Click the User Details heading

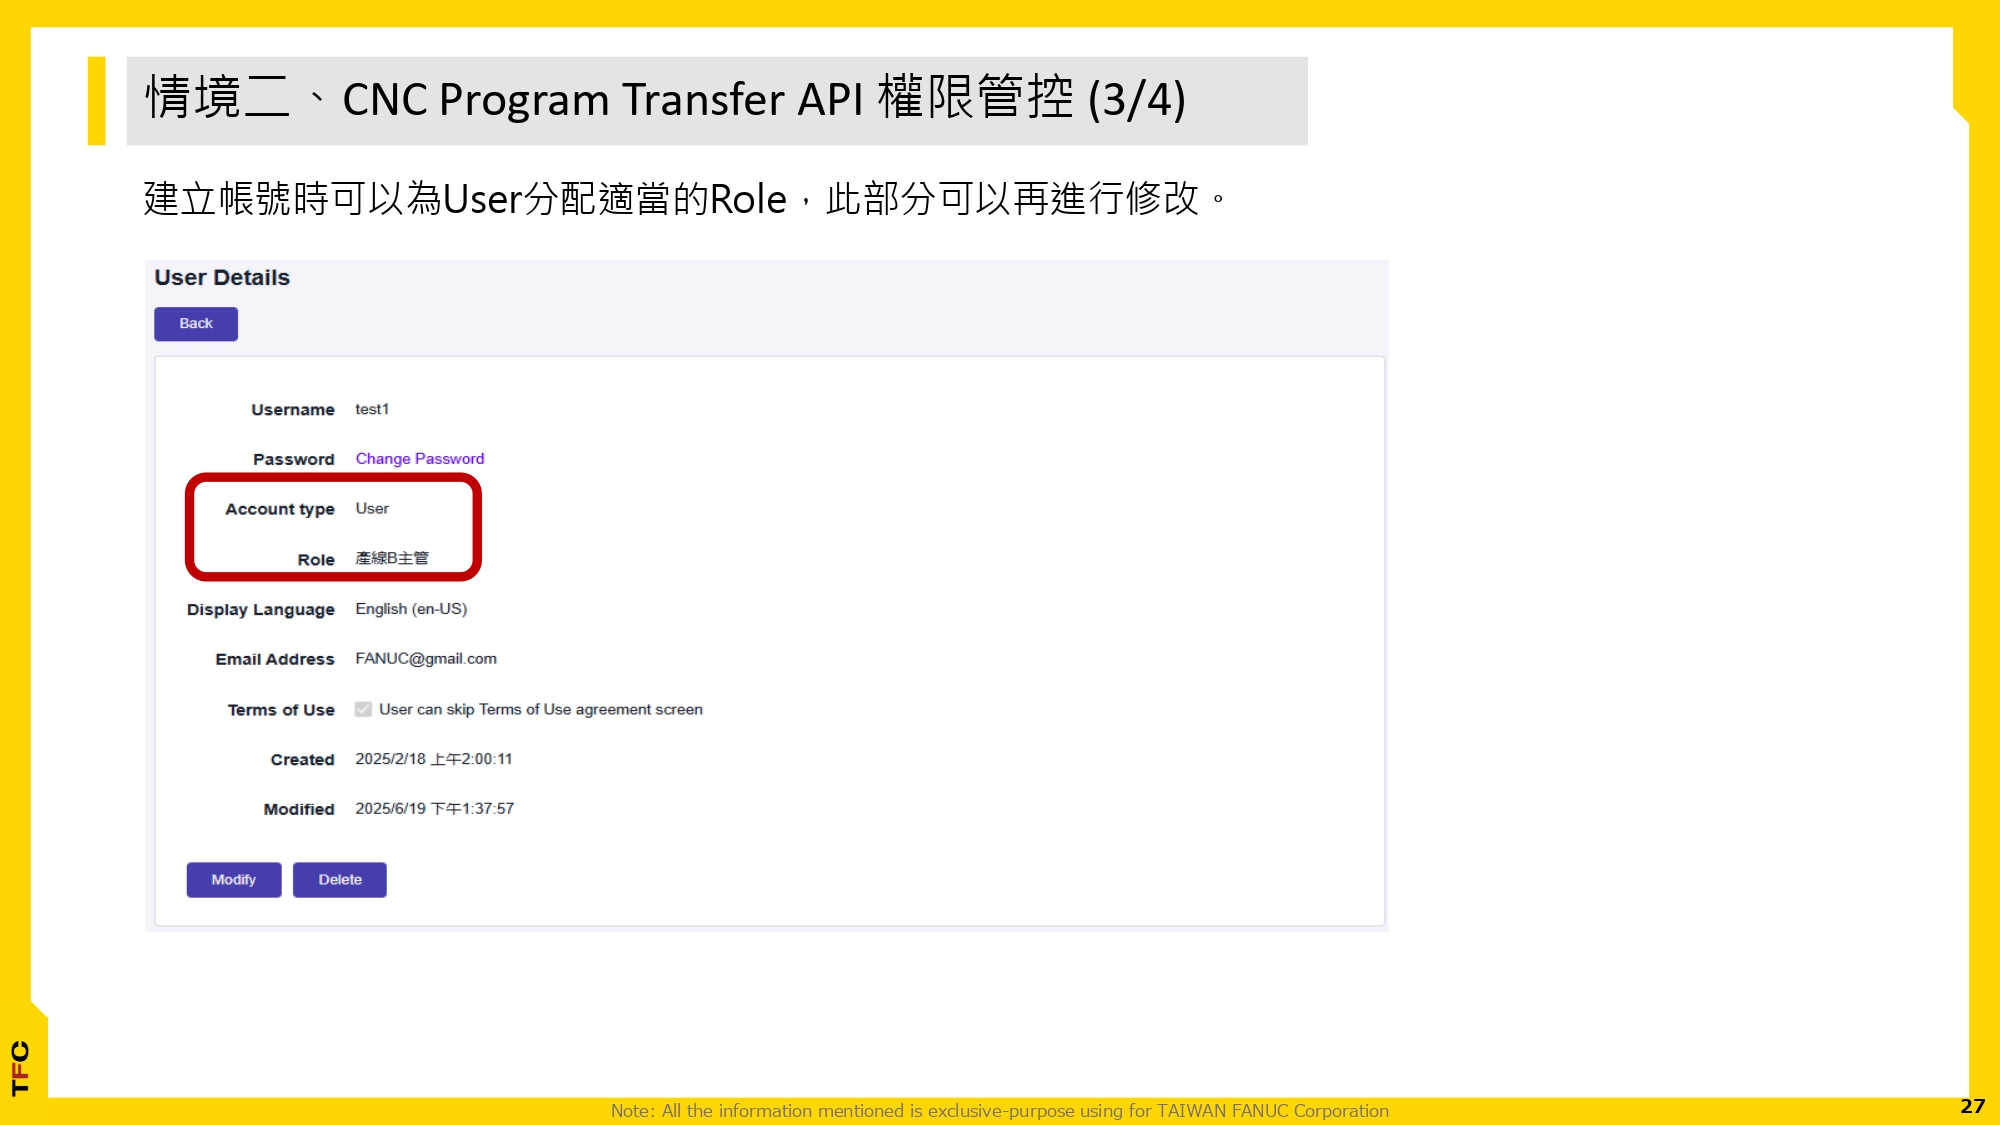(x=222, y=277)
